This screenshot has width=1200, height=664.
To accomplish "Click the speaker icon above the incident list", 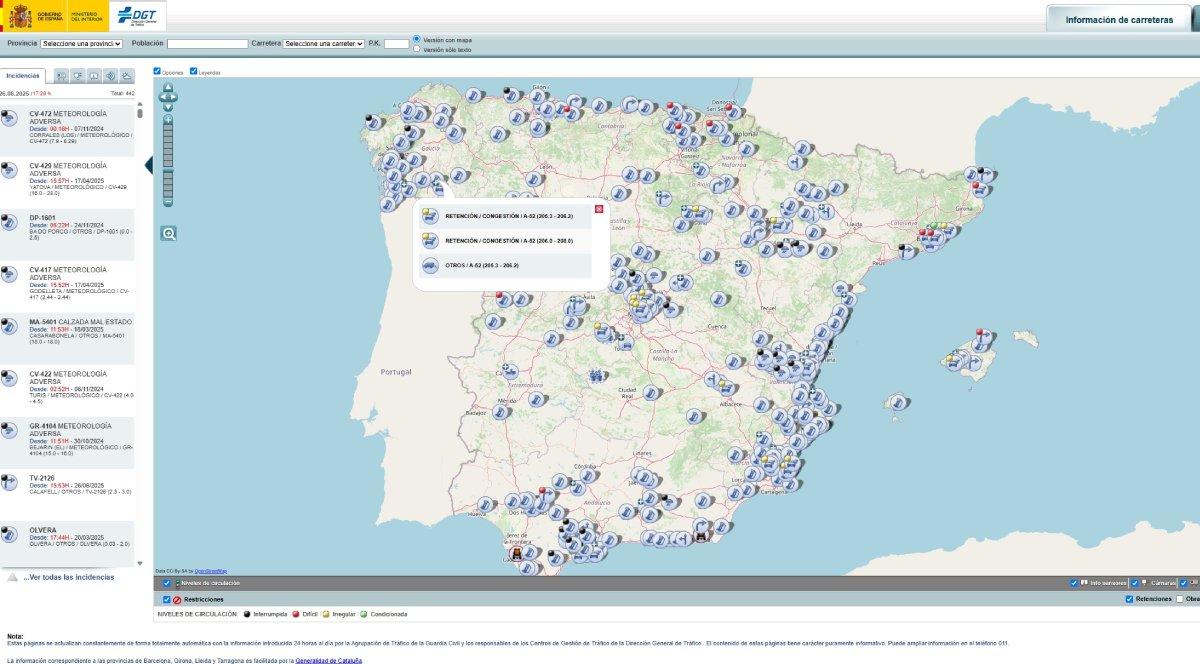I will tap(110, 75).
